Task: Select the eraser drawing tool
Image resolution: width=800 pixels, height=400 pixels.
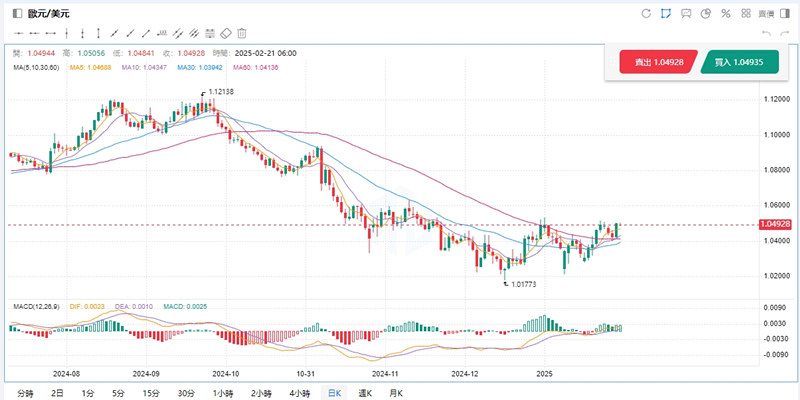Action: tap(225, 33)
